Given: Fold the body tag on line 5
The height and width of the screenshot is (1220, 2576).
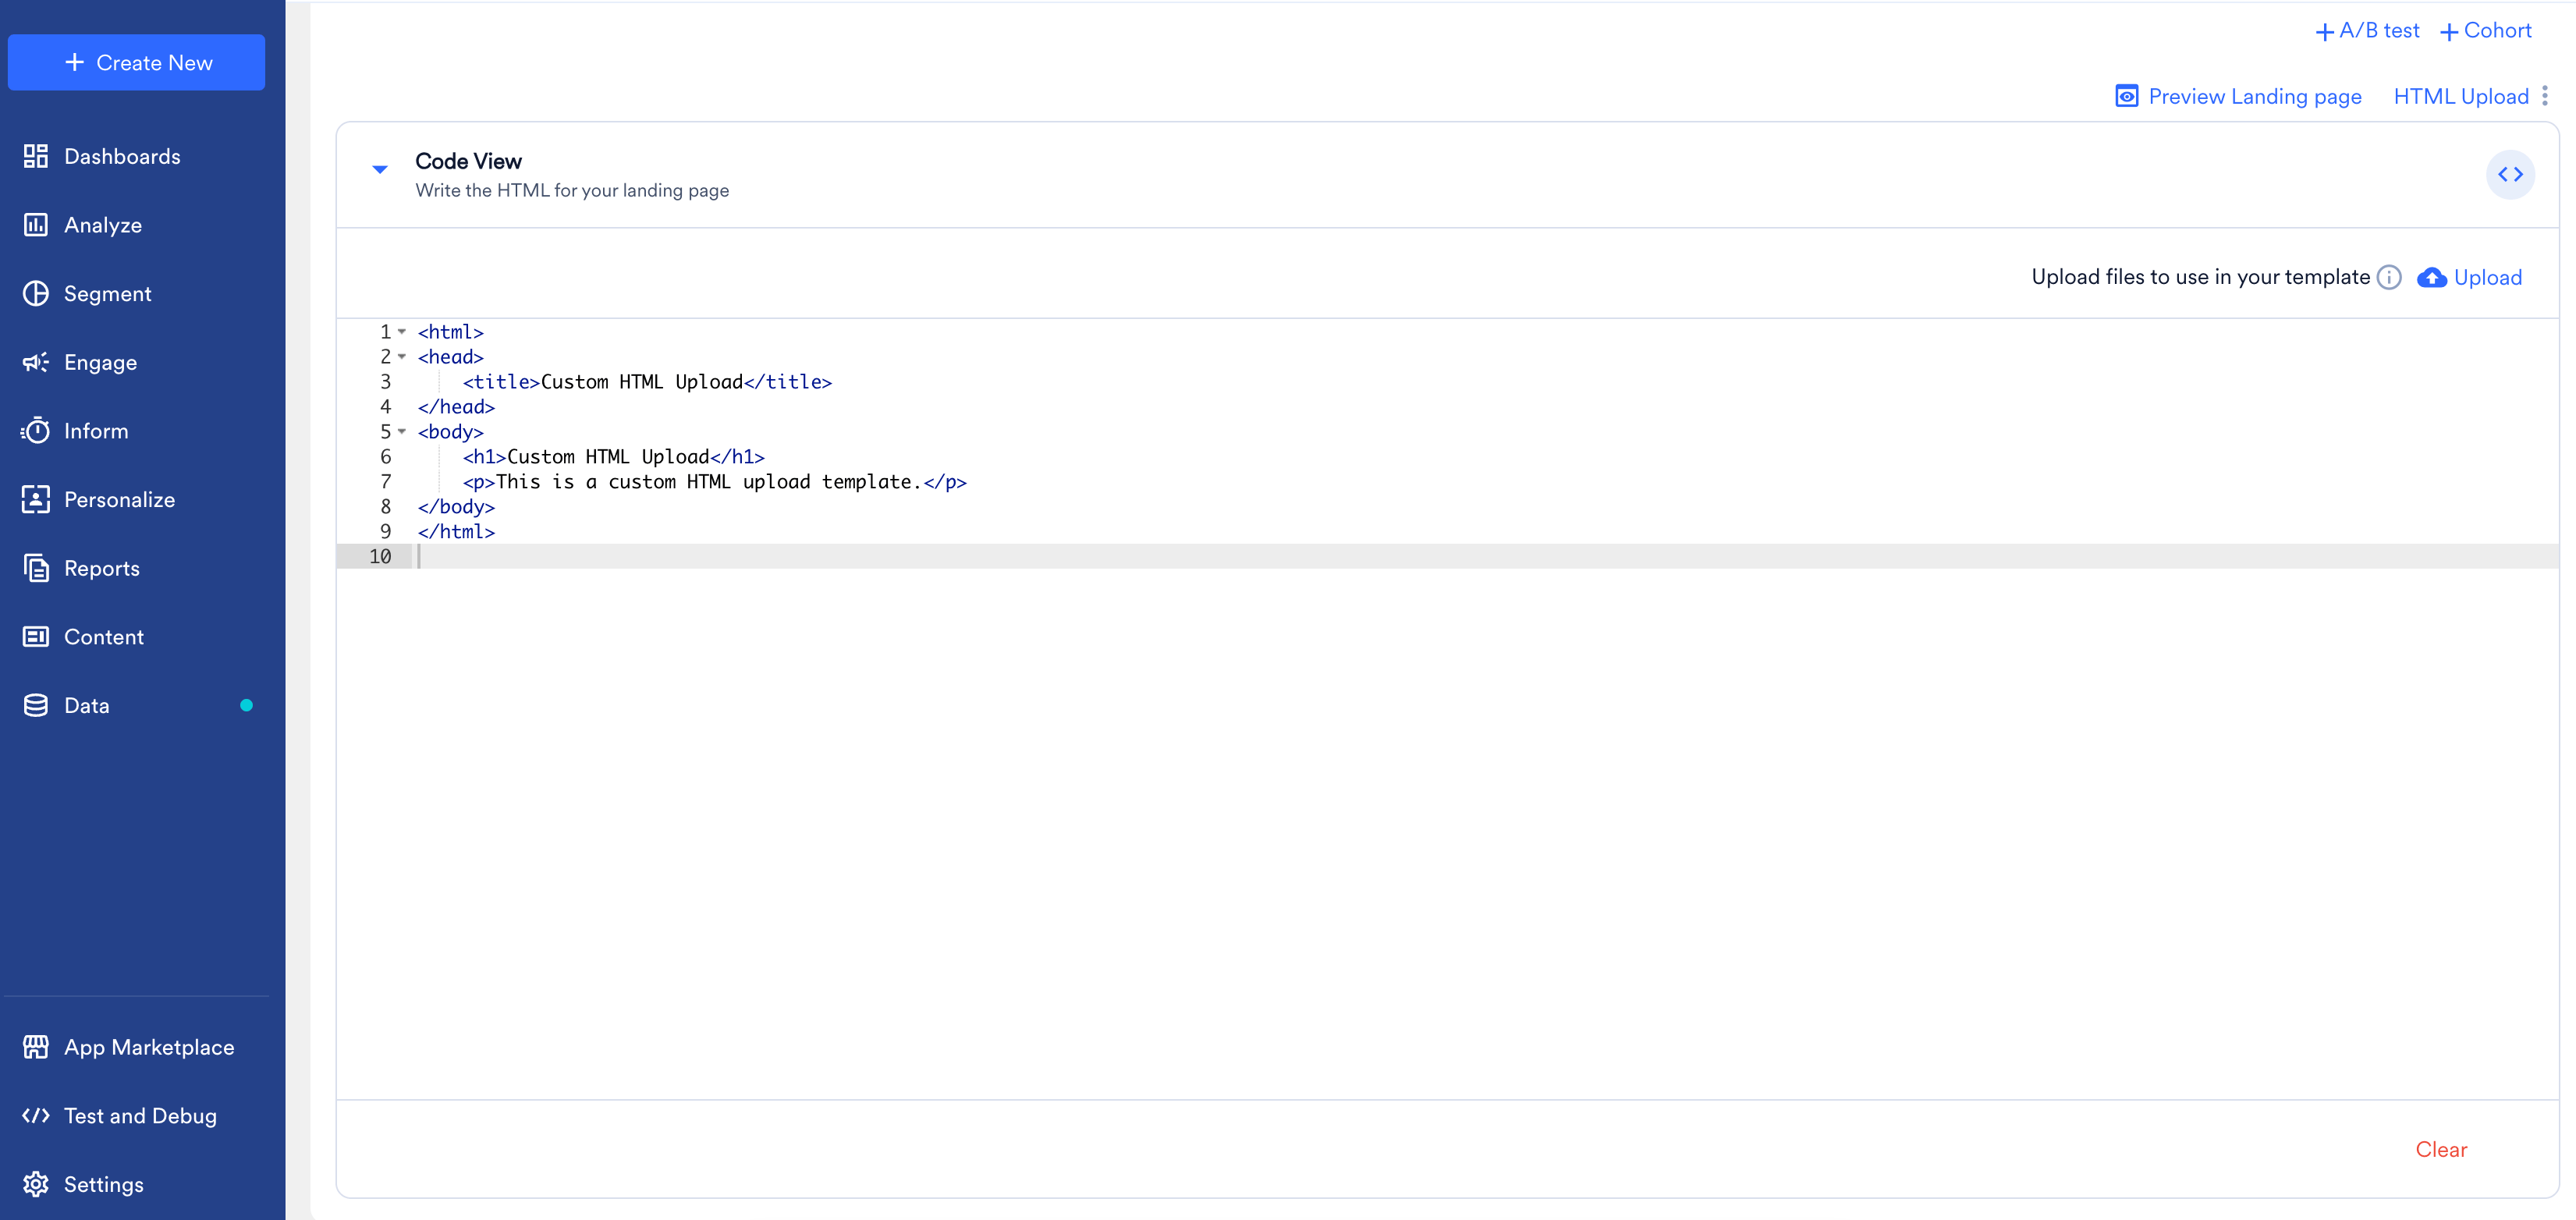Looking at the screenshot, I should (402, 432).
